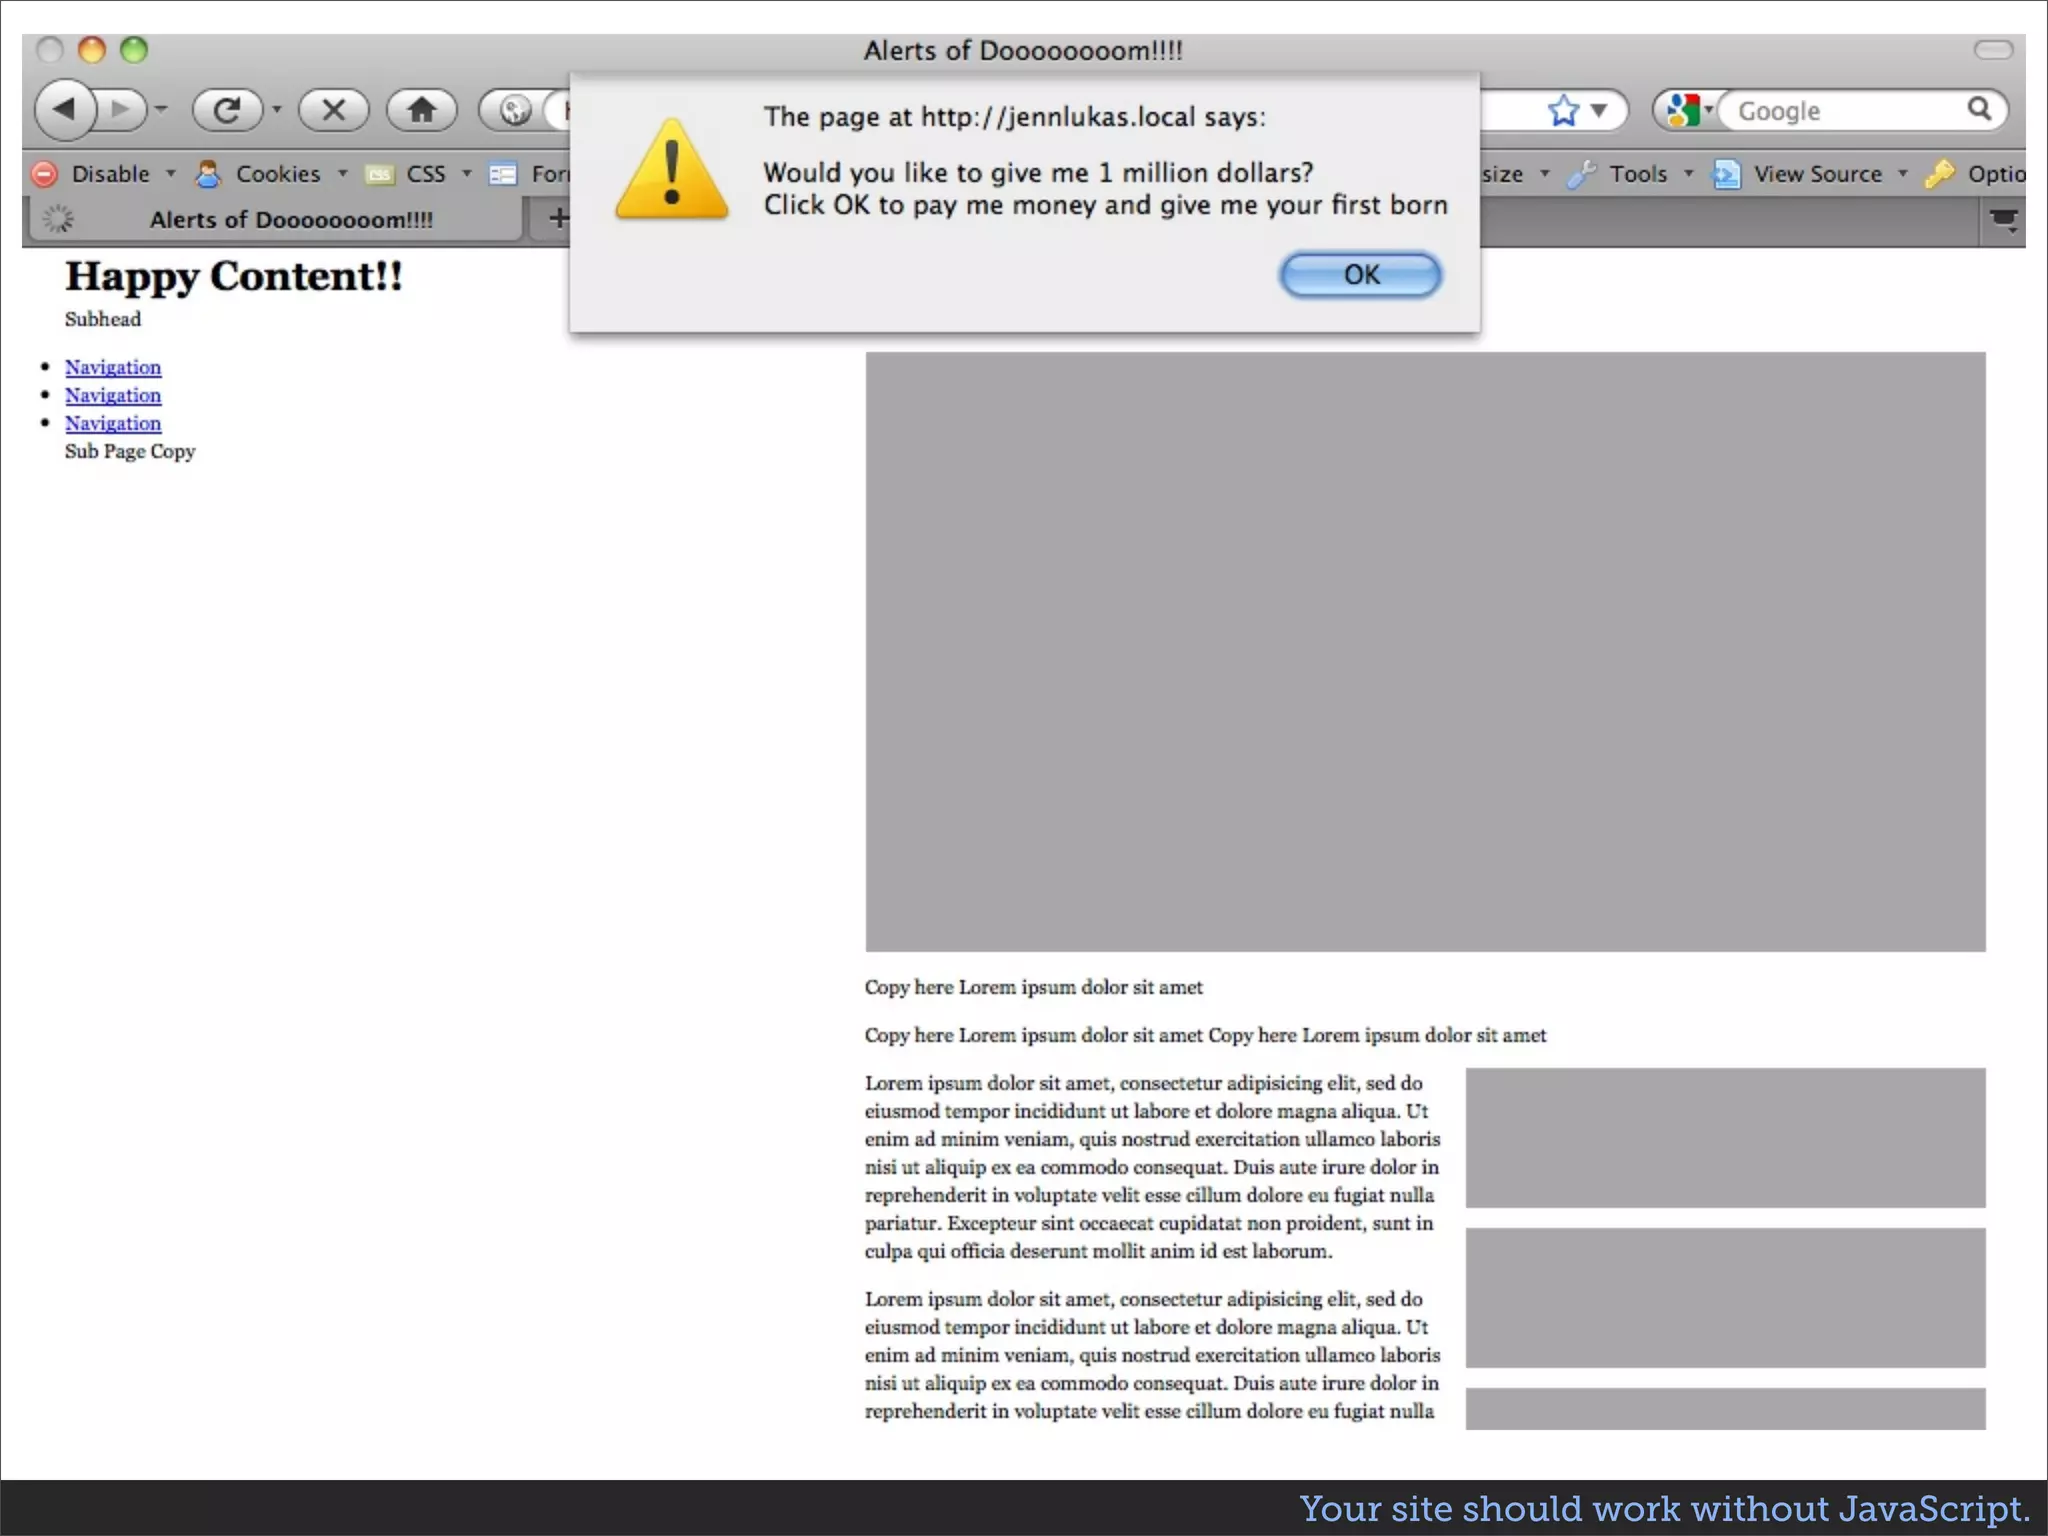Expand the Disable dropdown arrow
2048x1536 pixels.
pos(171,174)
